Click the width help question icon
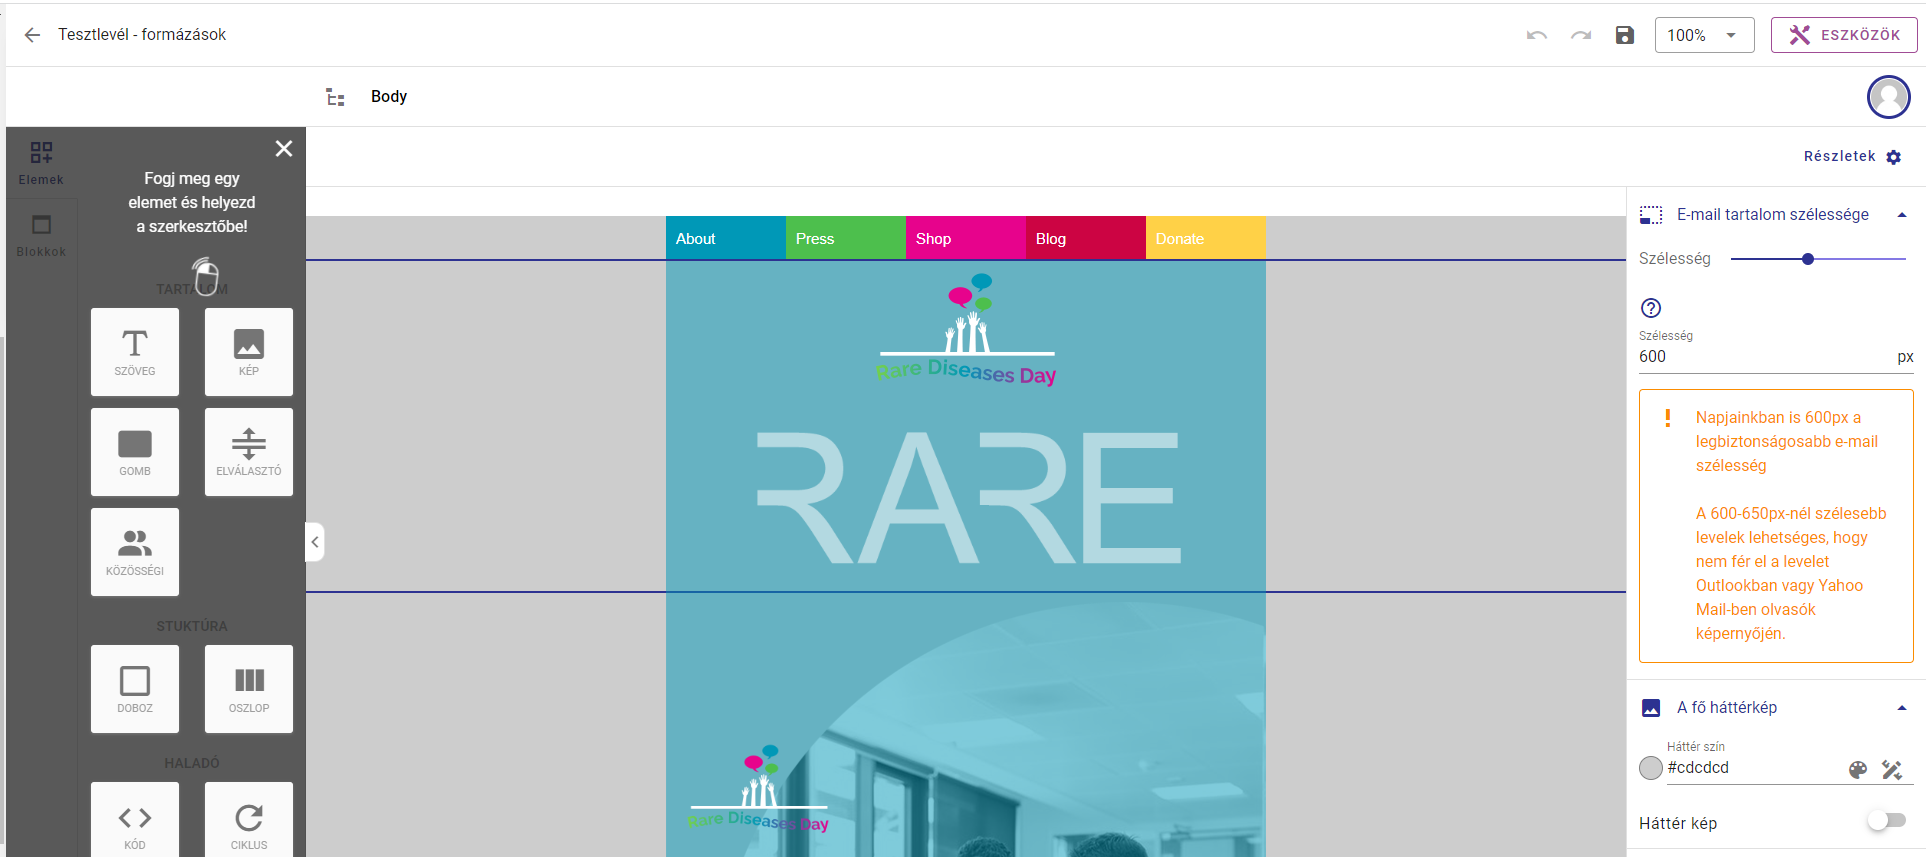The height and width of the screenshot is (857, 1926). (x=1651, y=308)
